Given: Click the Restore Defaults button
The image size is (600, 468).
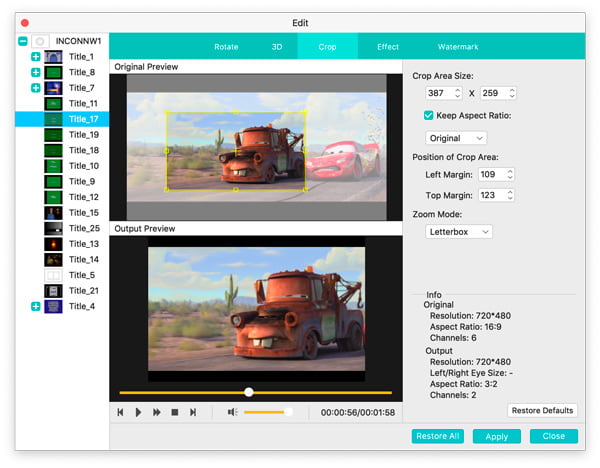Looking at the screenshot, I should pos(542,410).
